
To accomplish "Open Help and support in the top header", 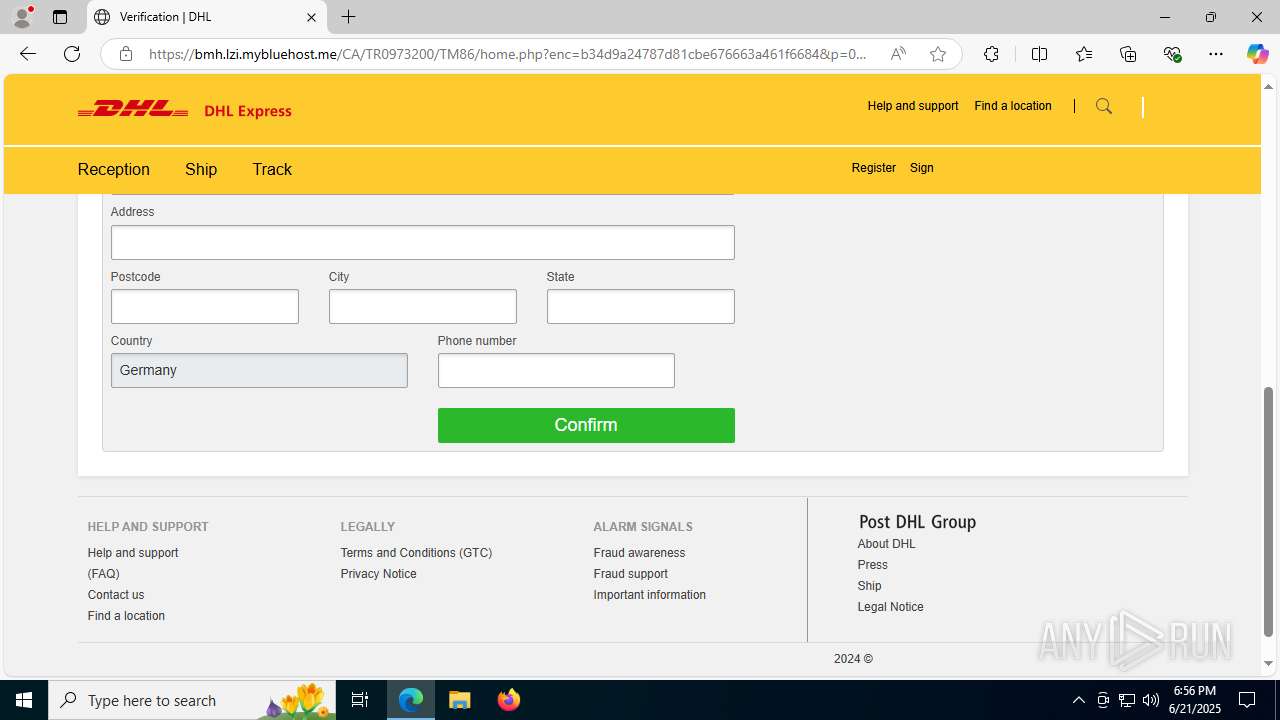I will (913, 106).
